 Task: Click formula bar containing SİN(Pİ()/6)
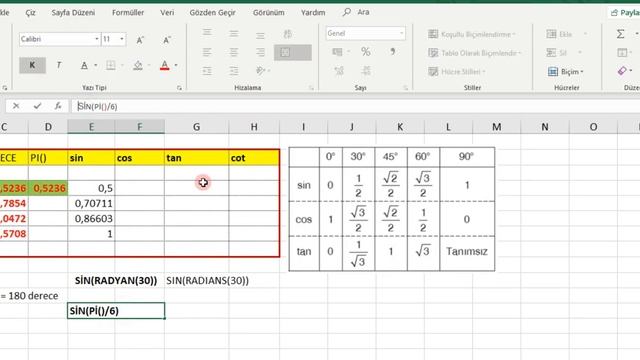tap(355, 106)
